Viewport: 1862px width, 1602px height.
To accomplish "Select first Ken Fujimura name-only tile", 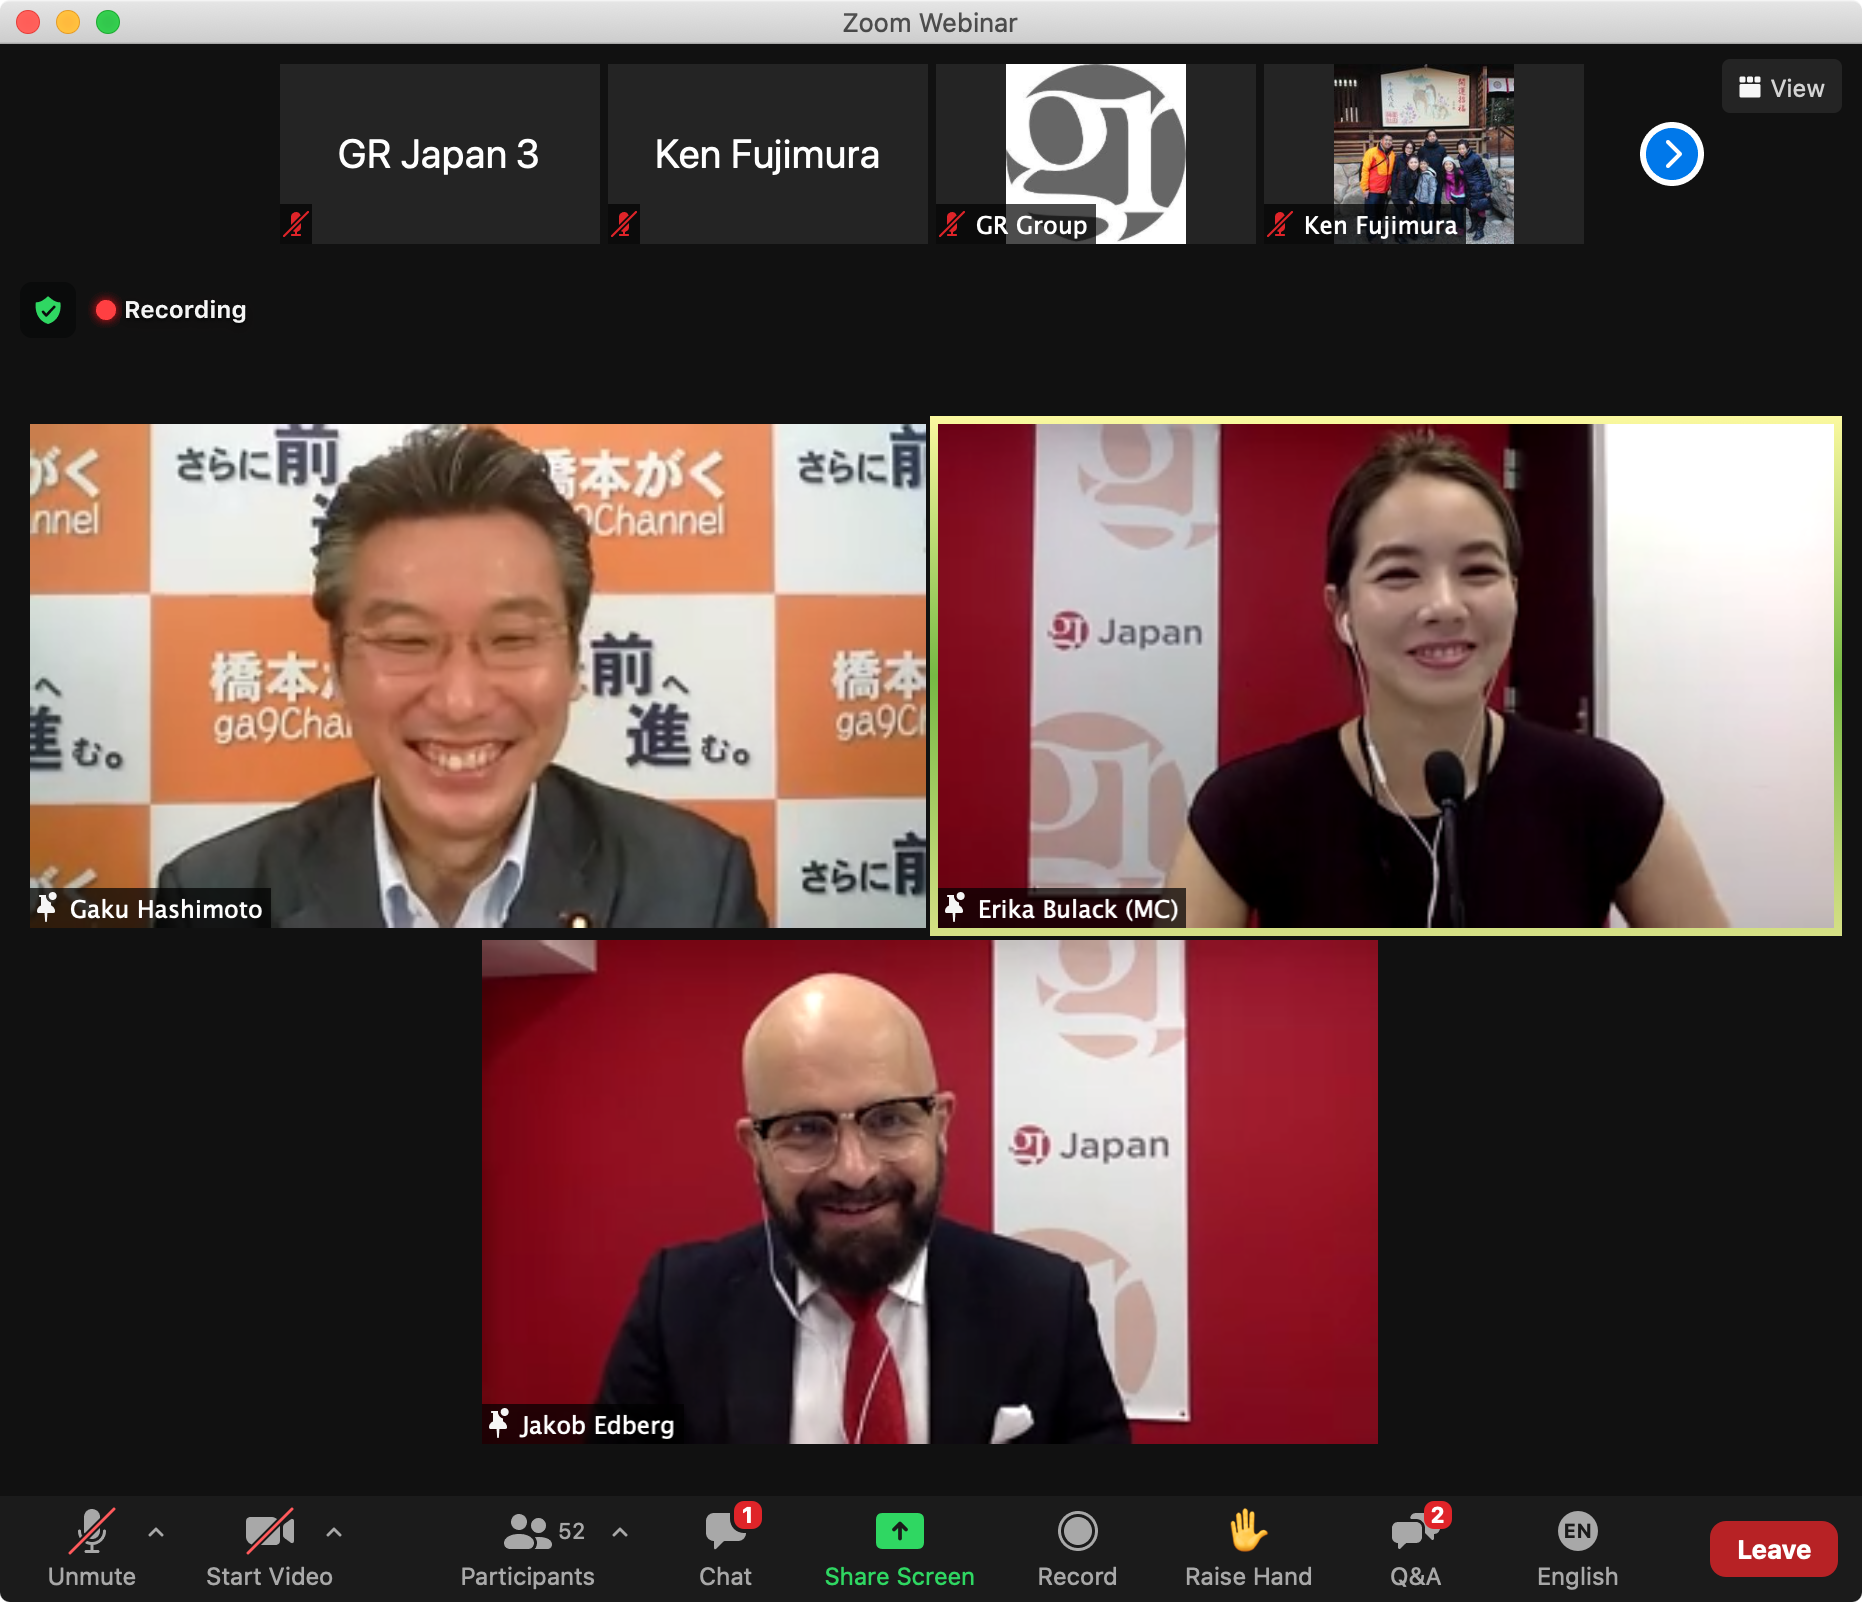I will 767,154.
